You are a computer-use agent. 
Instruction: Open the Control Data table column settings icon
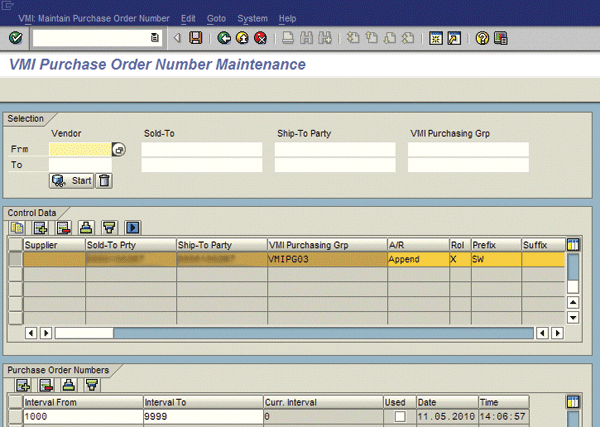point(573,244)
